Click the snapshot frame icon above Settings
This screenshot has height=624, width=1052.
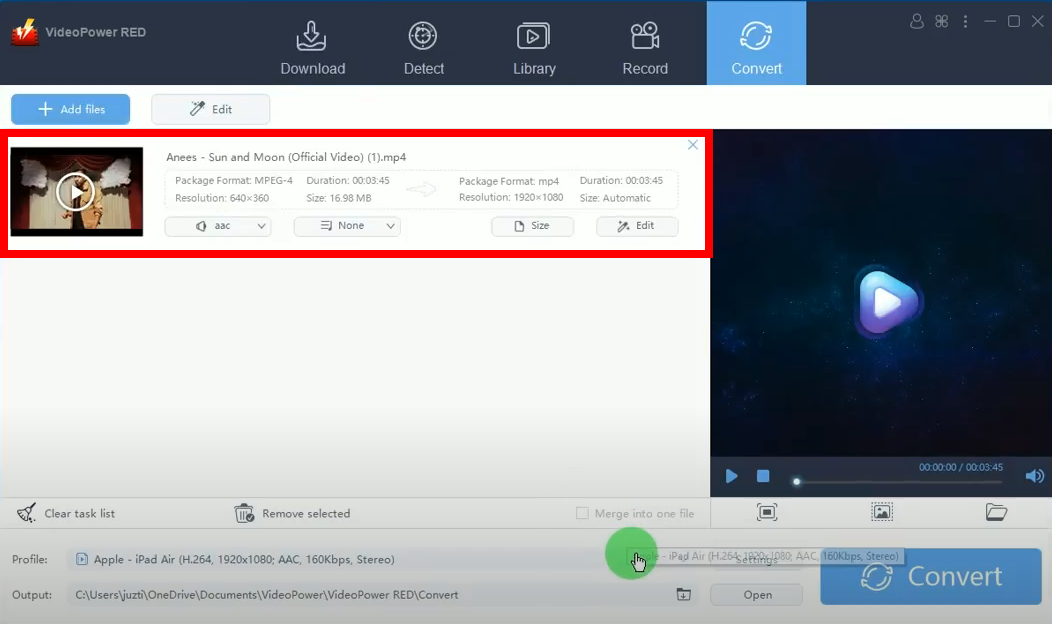[x=767, y=512]
